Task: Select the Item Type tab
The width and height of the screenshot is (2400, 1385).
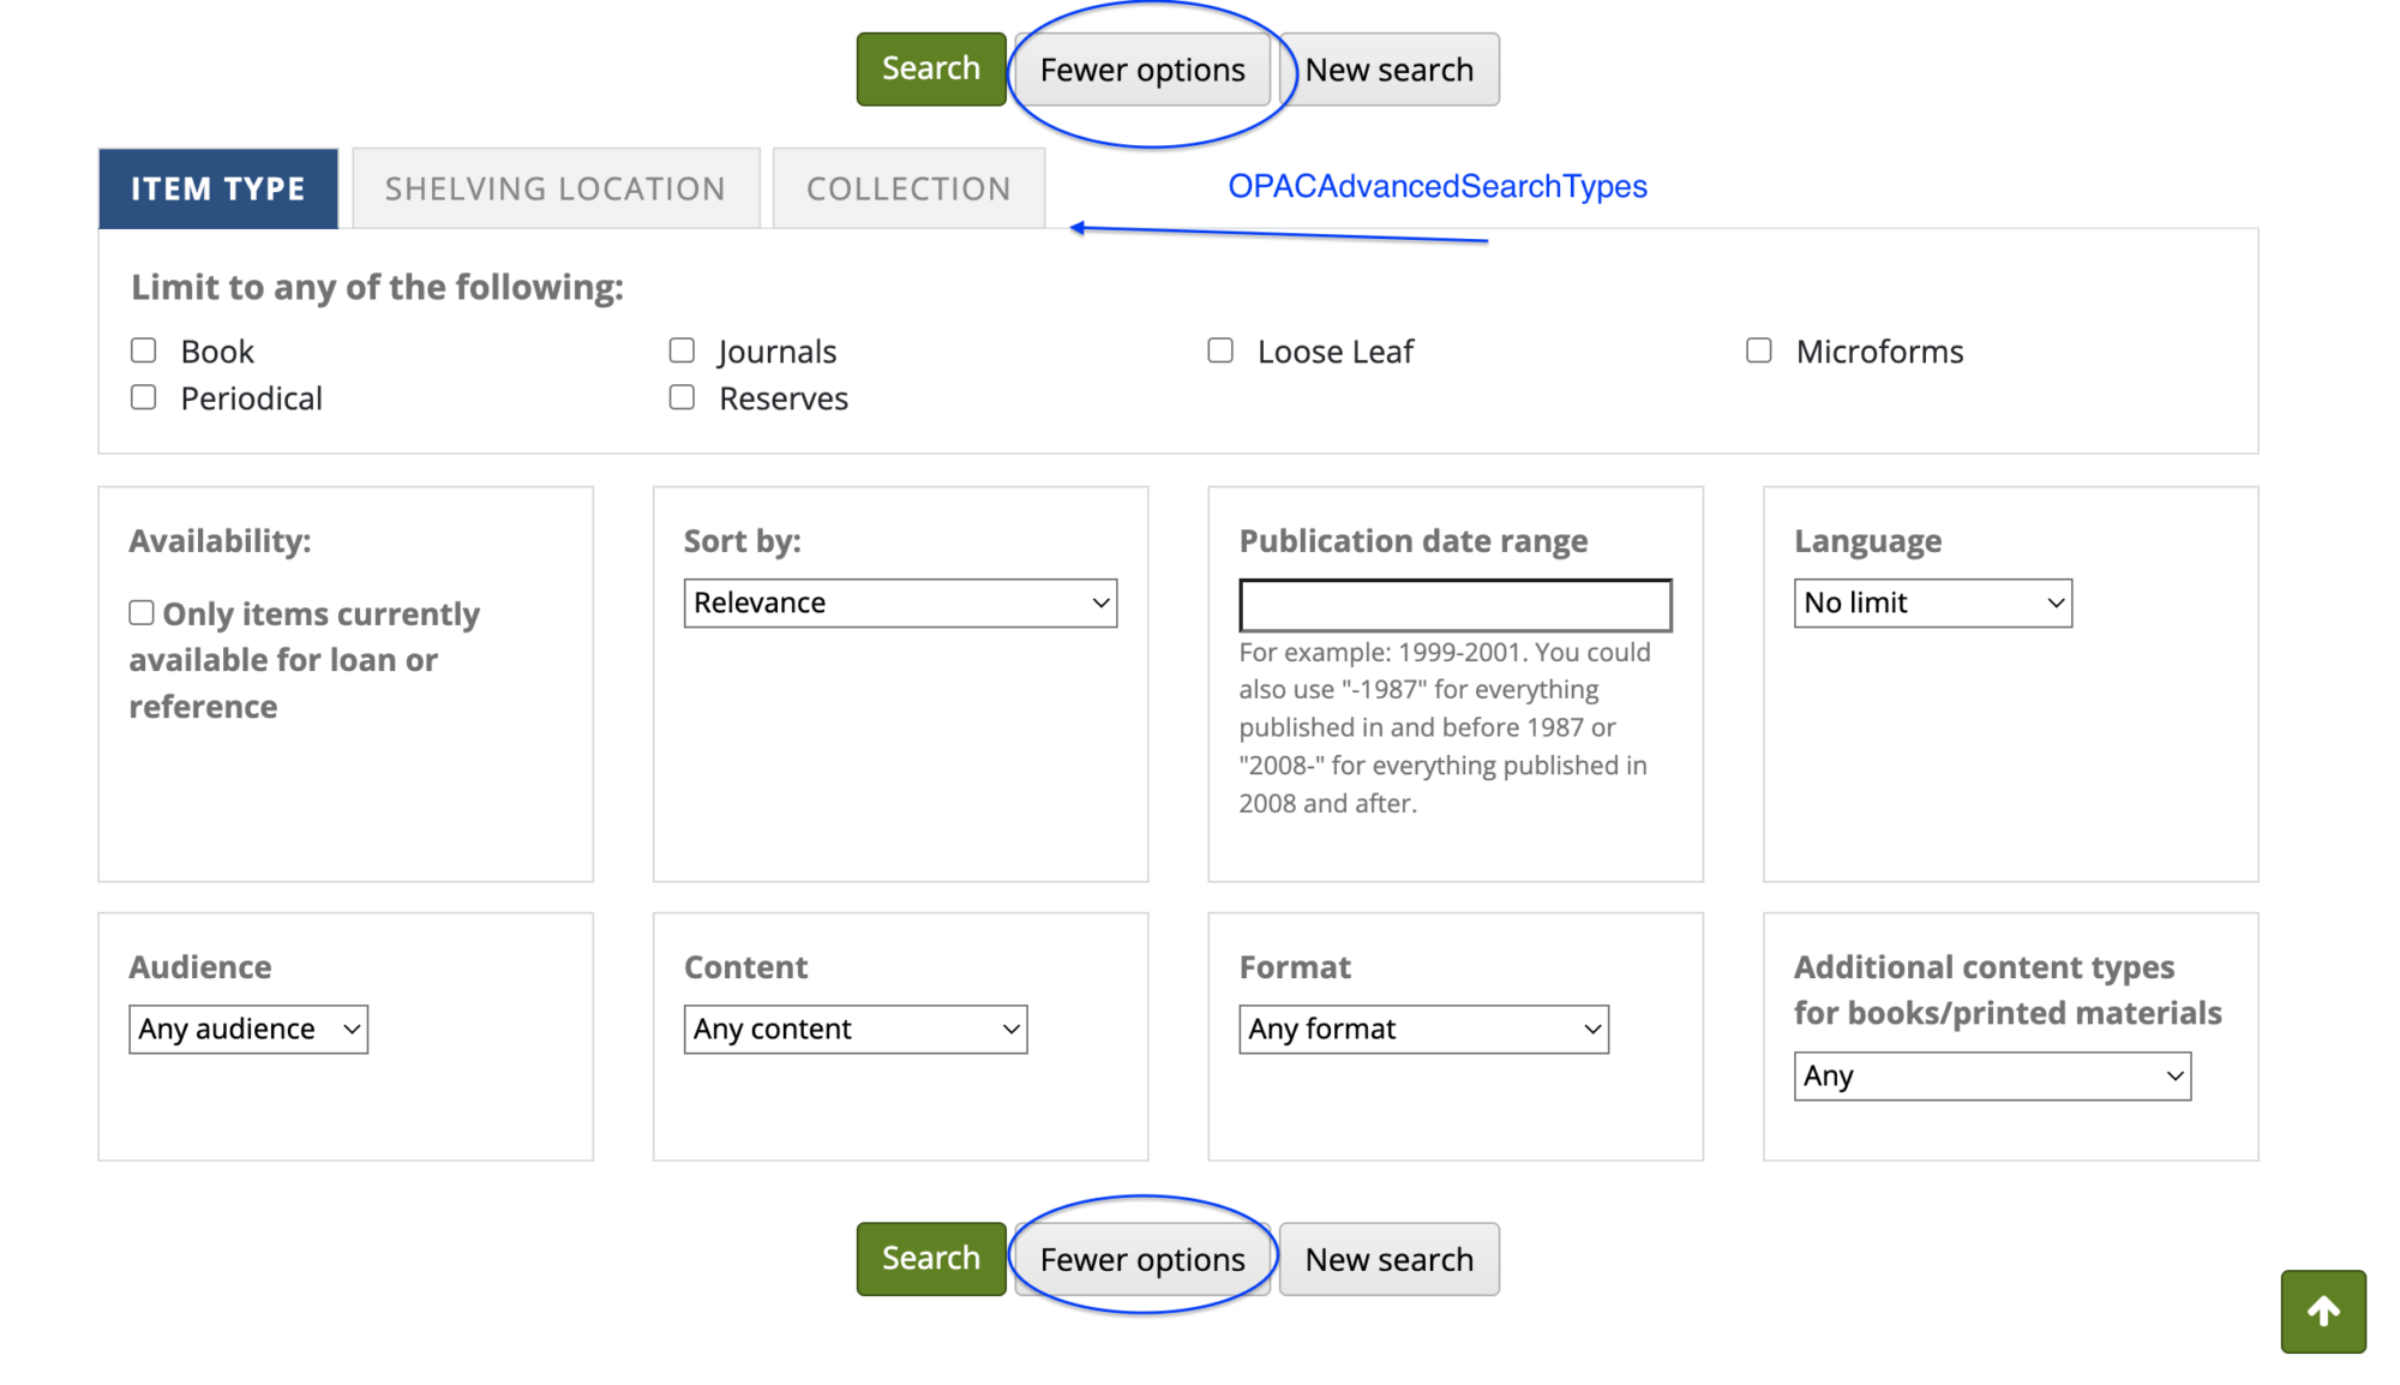Action: click(x=218, y=189)
